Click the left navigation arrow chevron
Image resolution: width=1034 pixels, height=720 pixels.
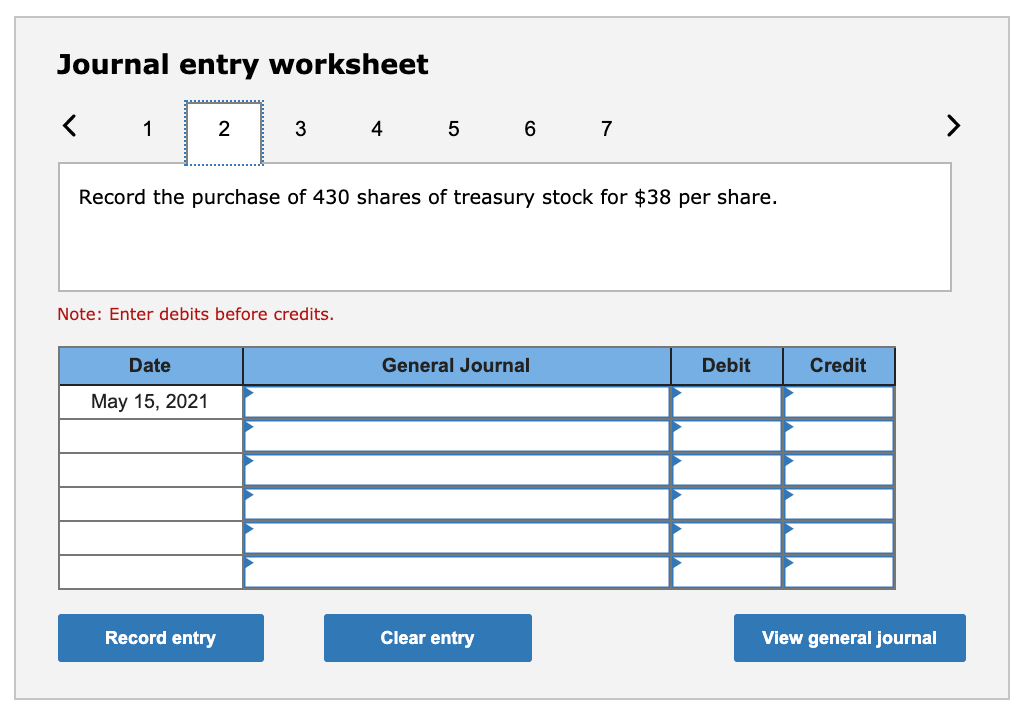[68, 126]
